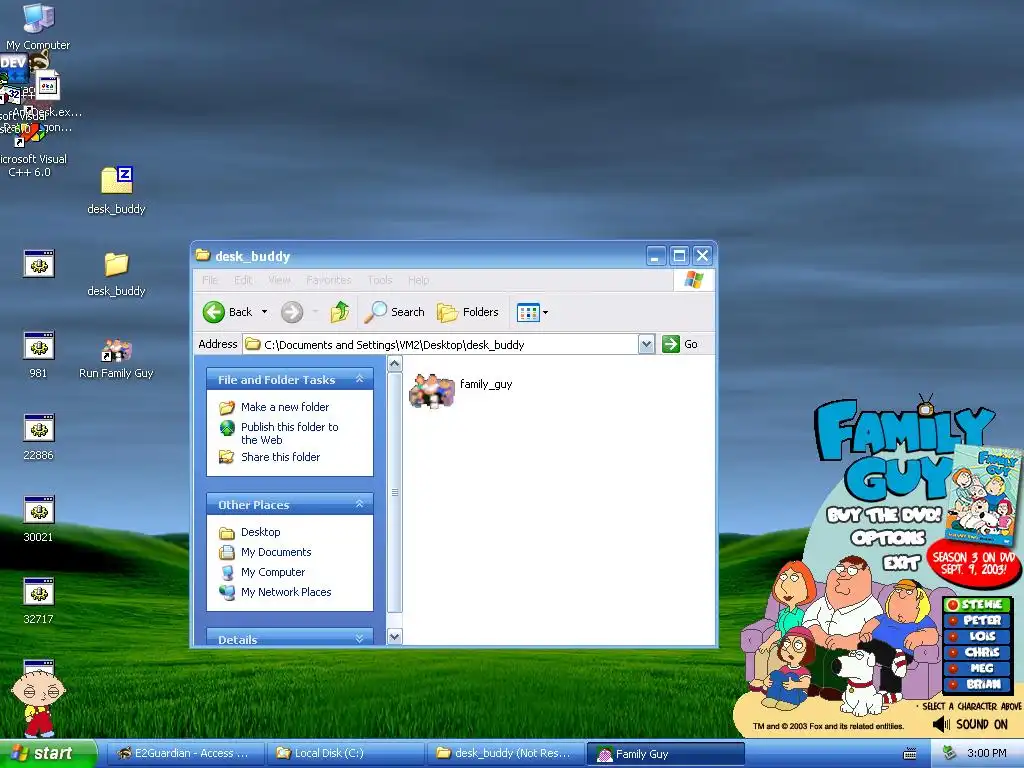Click the task pane scroll down arrow
Screen dimensions: 1024x768
tap(394, 636)
